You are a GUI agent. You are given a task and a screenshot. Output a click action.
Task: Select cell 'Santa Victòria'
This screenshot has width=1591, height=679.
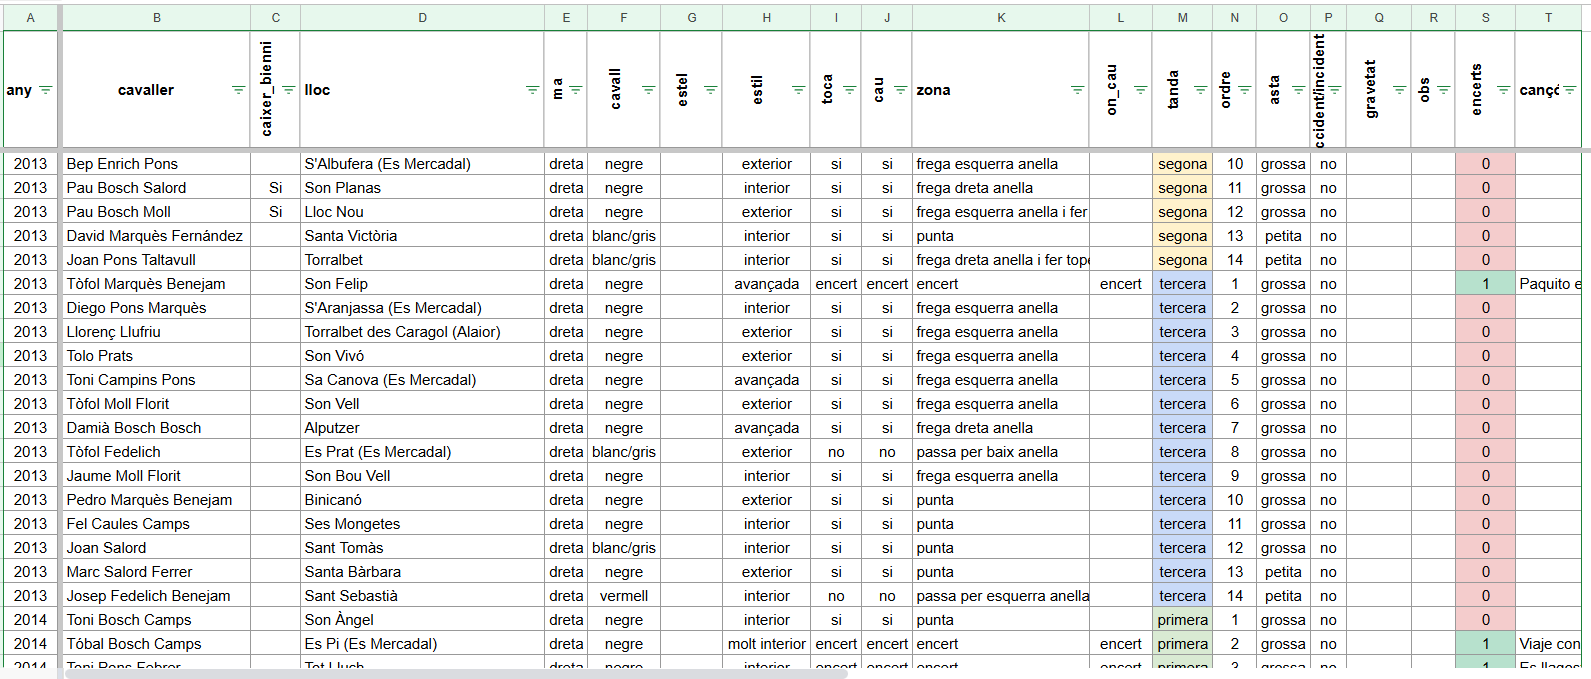coord(422,236)
